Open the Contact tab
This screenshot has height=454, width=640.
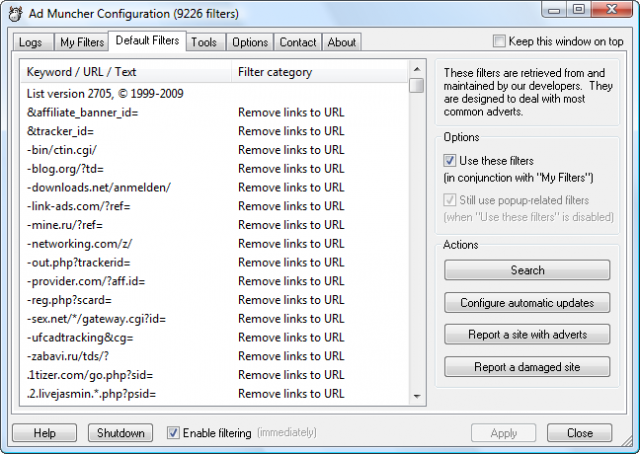pyautogui.click(x=298, y=42)
